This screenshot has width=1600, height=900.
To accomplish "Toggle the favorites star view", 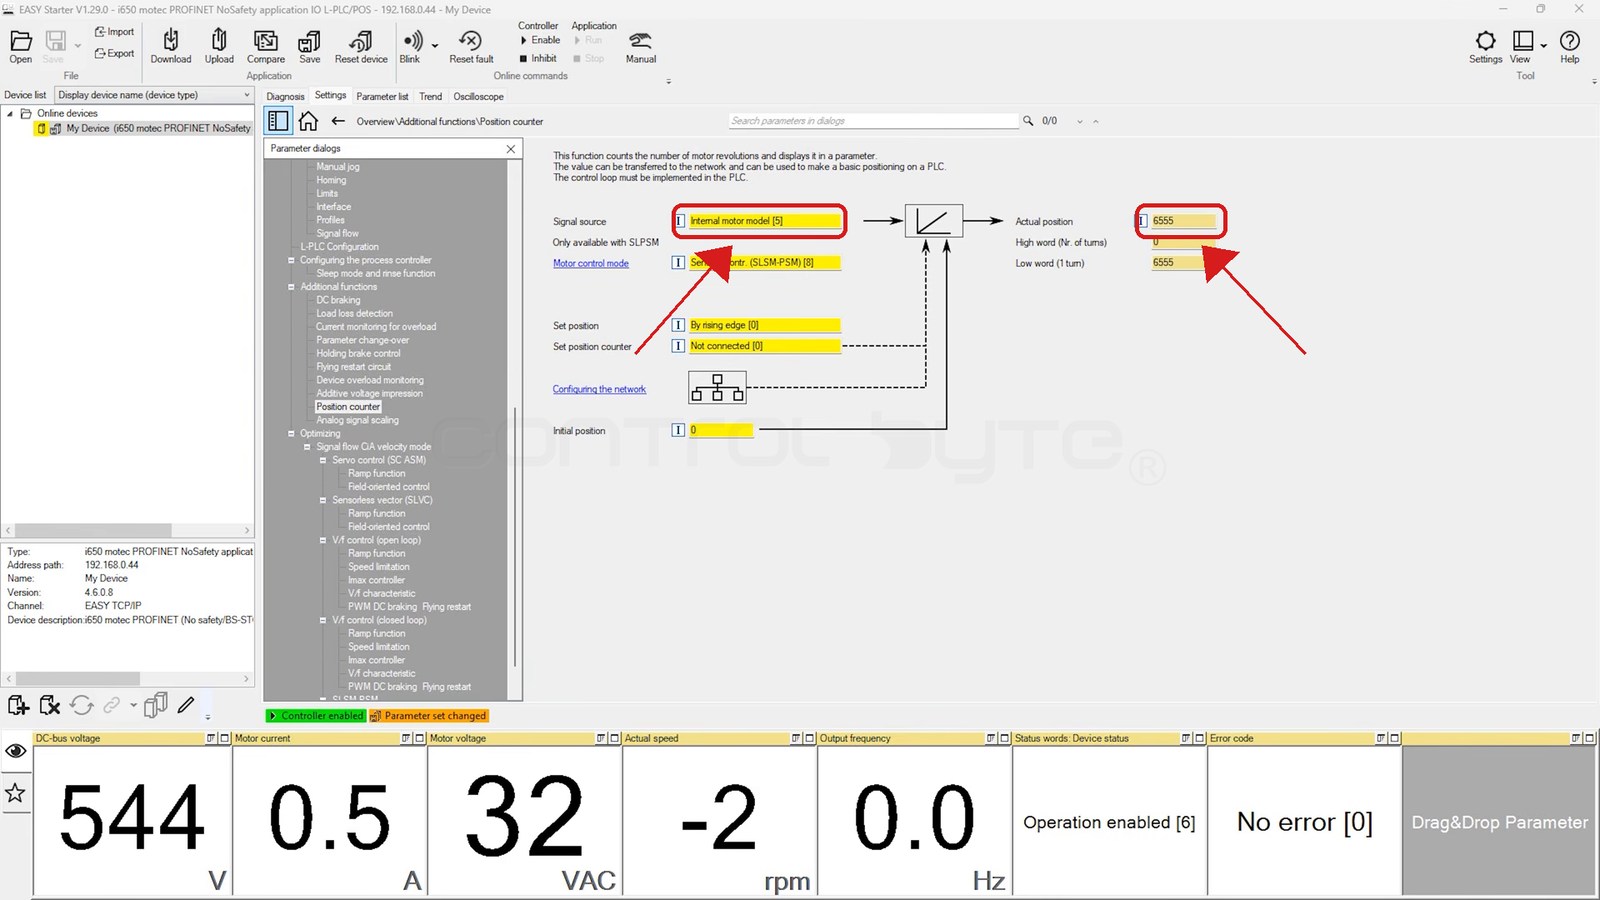I will (15, 793).
